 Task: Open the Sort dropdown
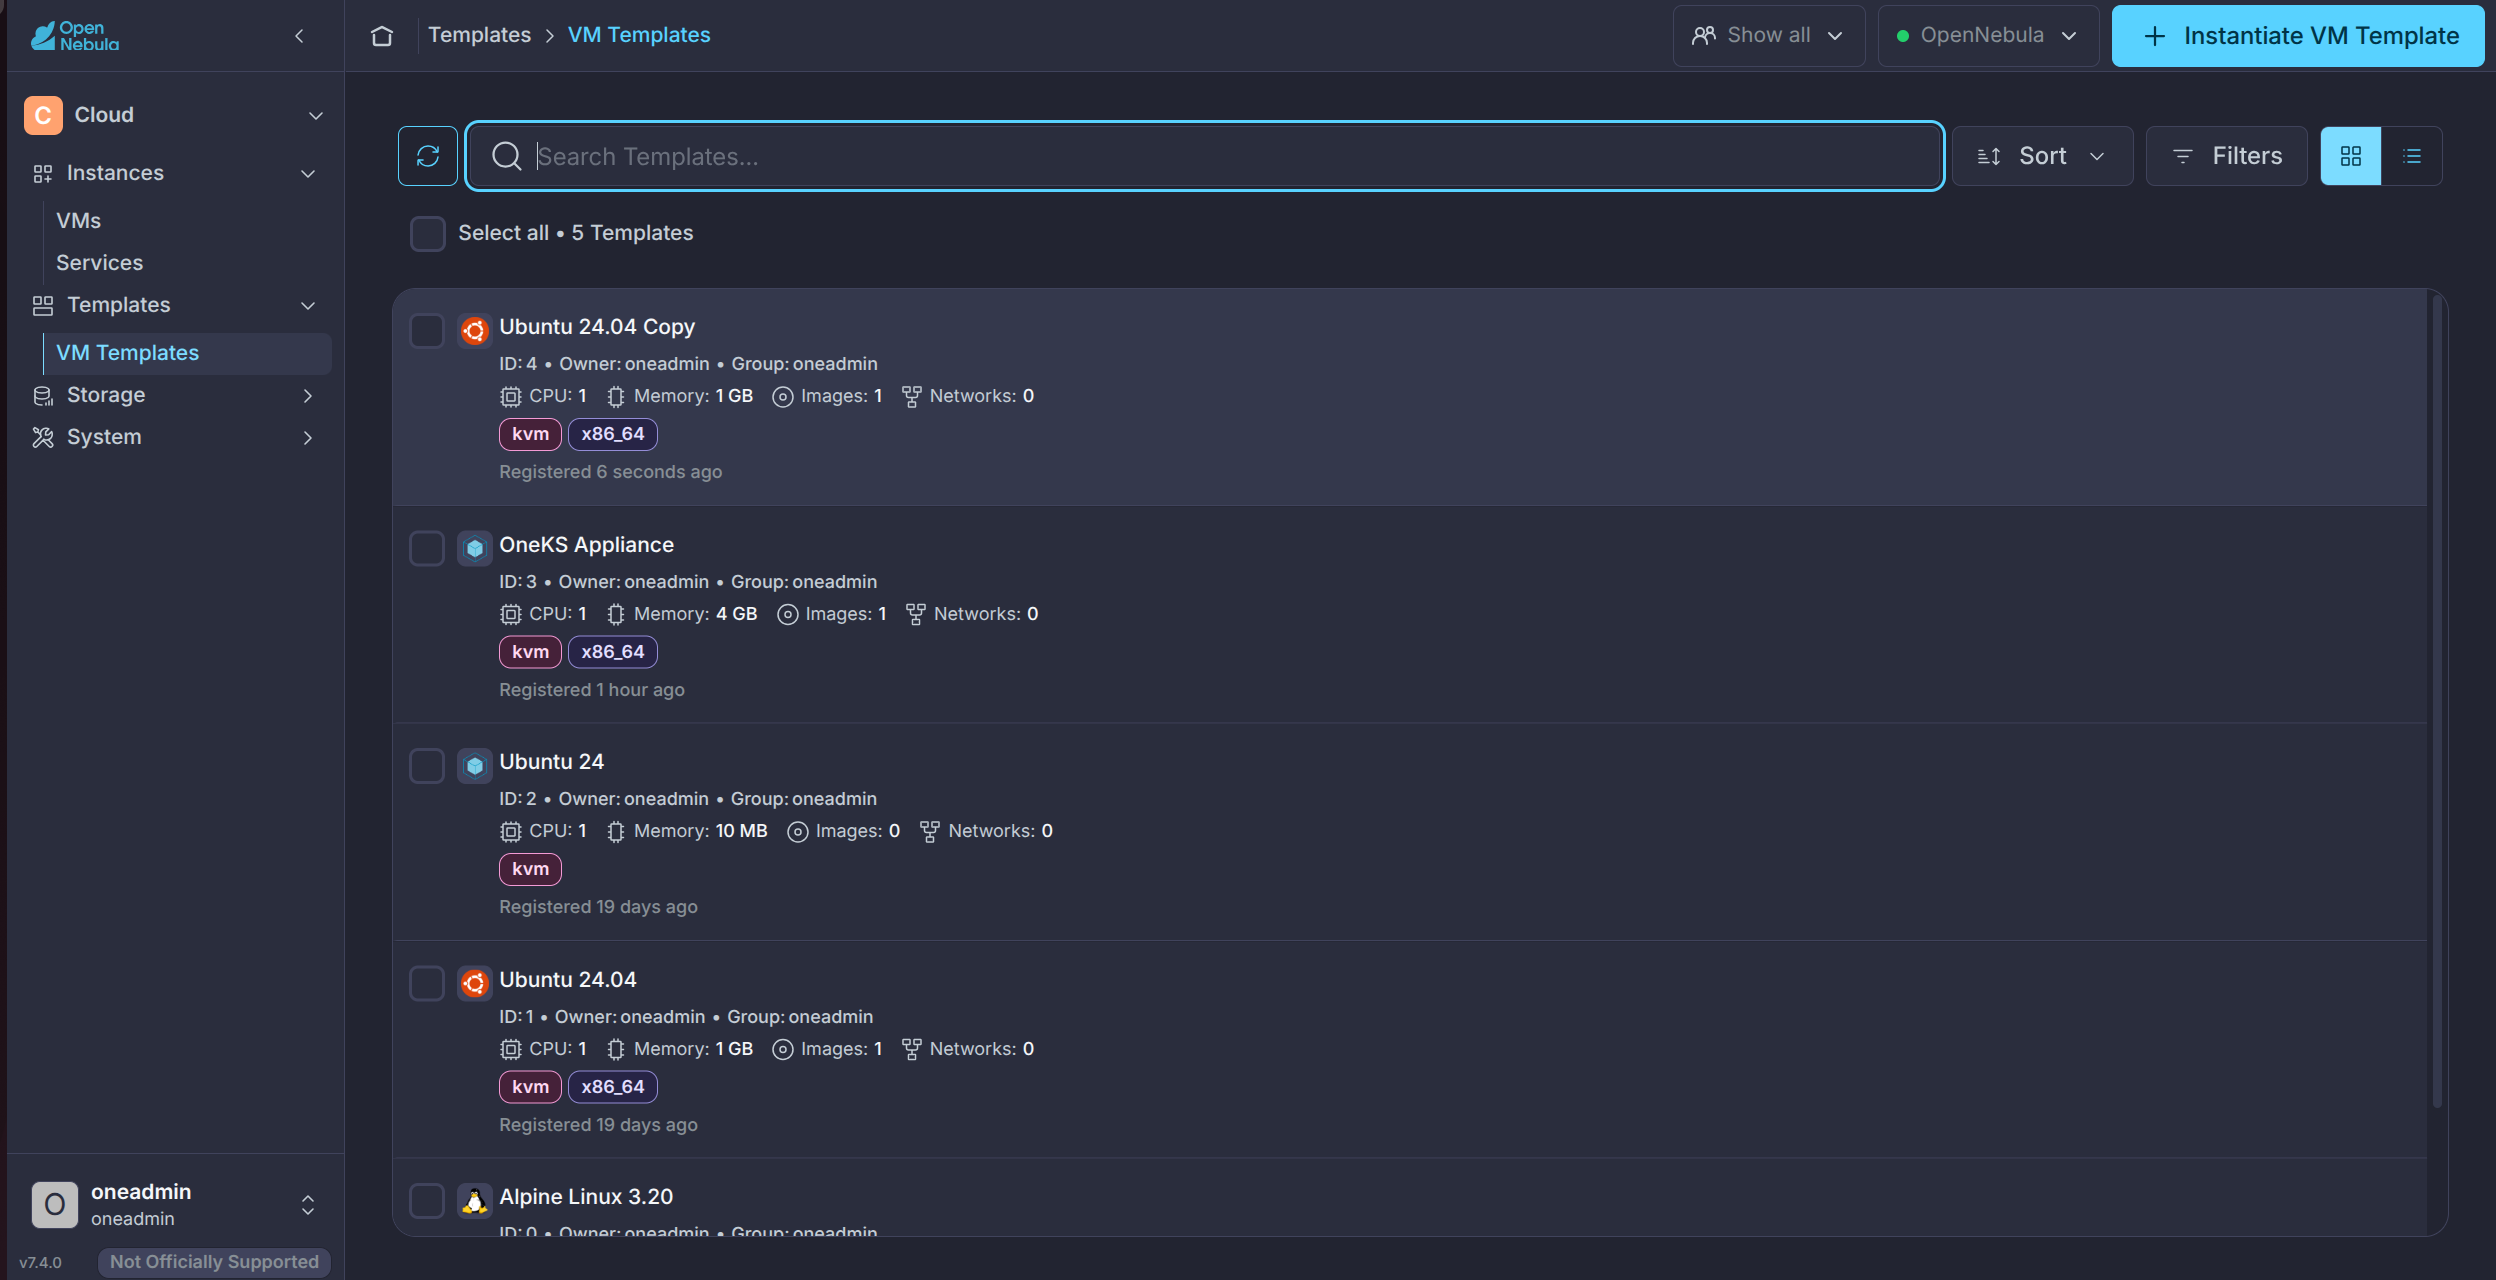tap(2042, 156)
